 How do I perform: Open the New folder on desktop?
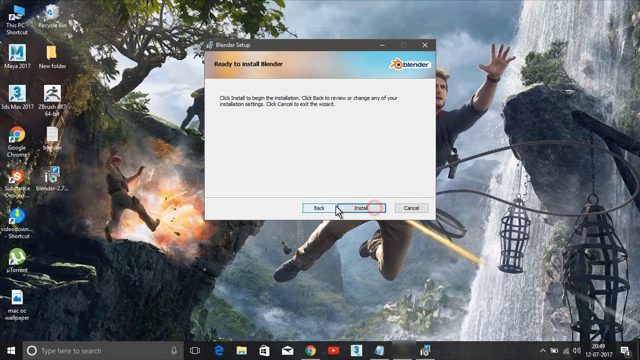click(x=52, y=56)
